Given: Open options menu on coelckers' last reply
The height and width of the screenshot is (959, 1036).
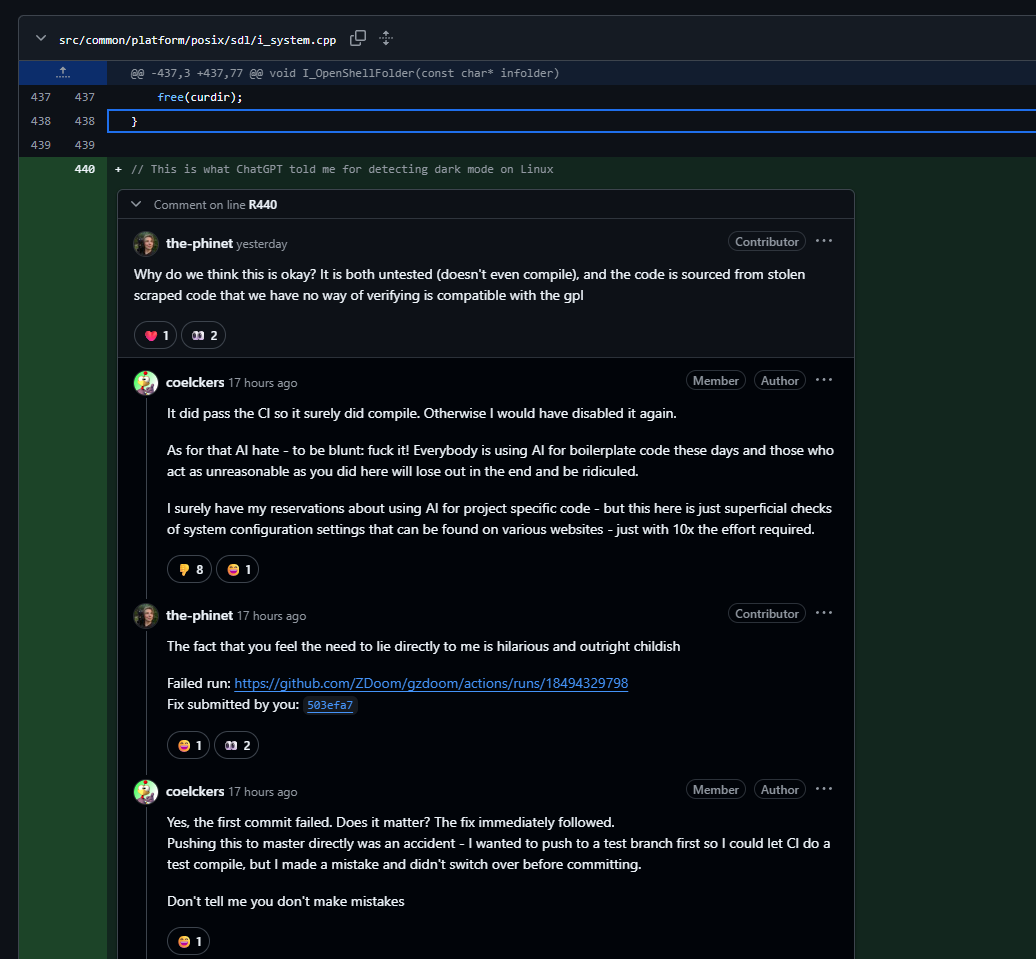Looking at the screenshot, I should click(824, 789).
